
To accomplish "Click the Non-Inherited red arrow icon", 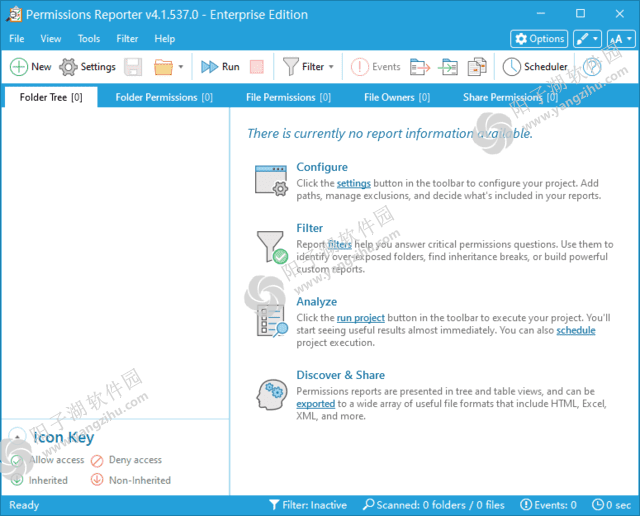I will pos(97,480).
